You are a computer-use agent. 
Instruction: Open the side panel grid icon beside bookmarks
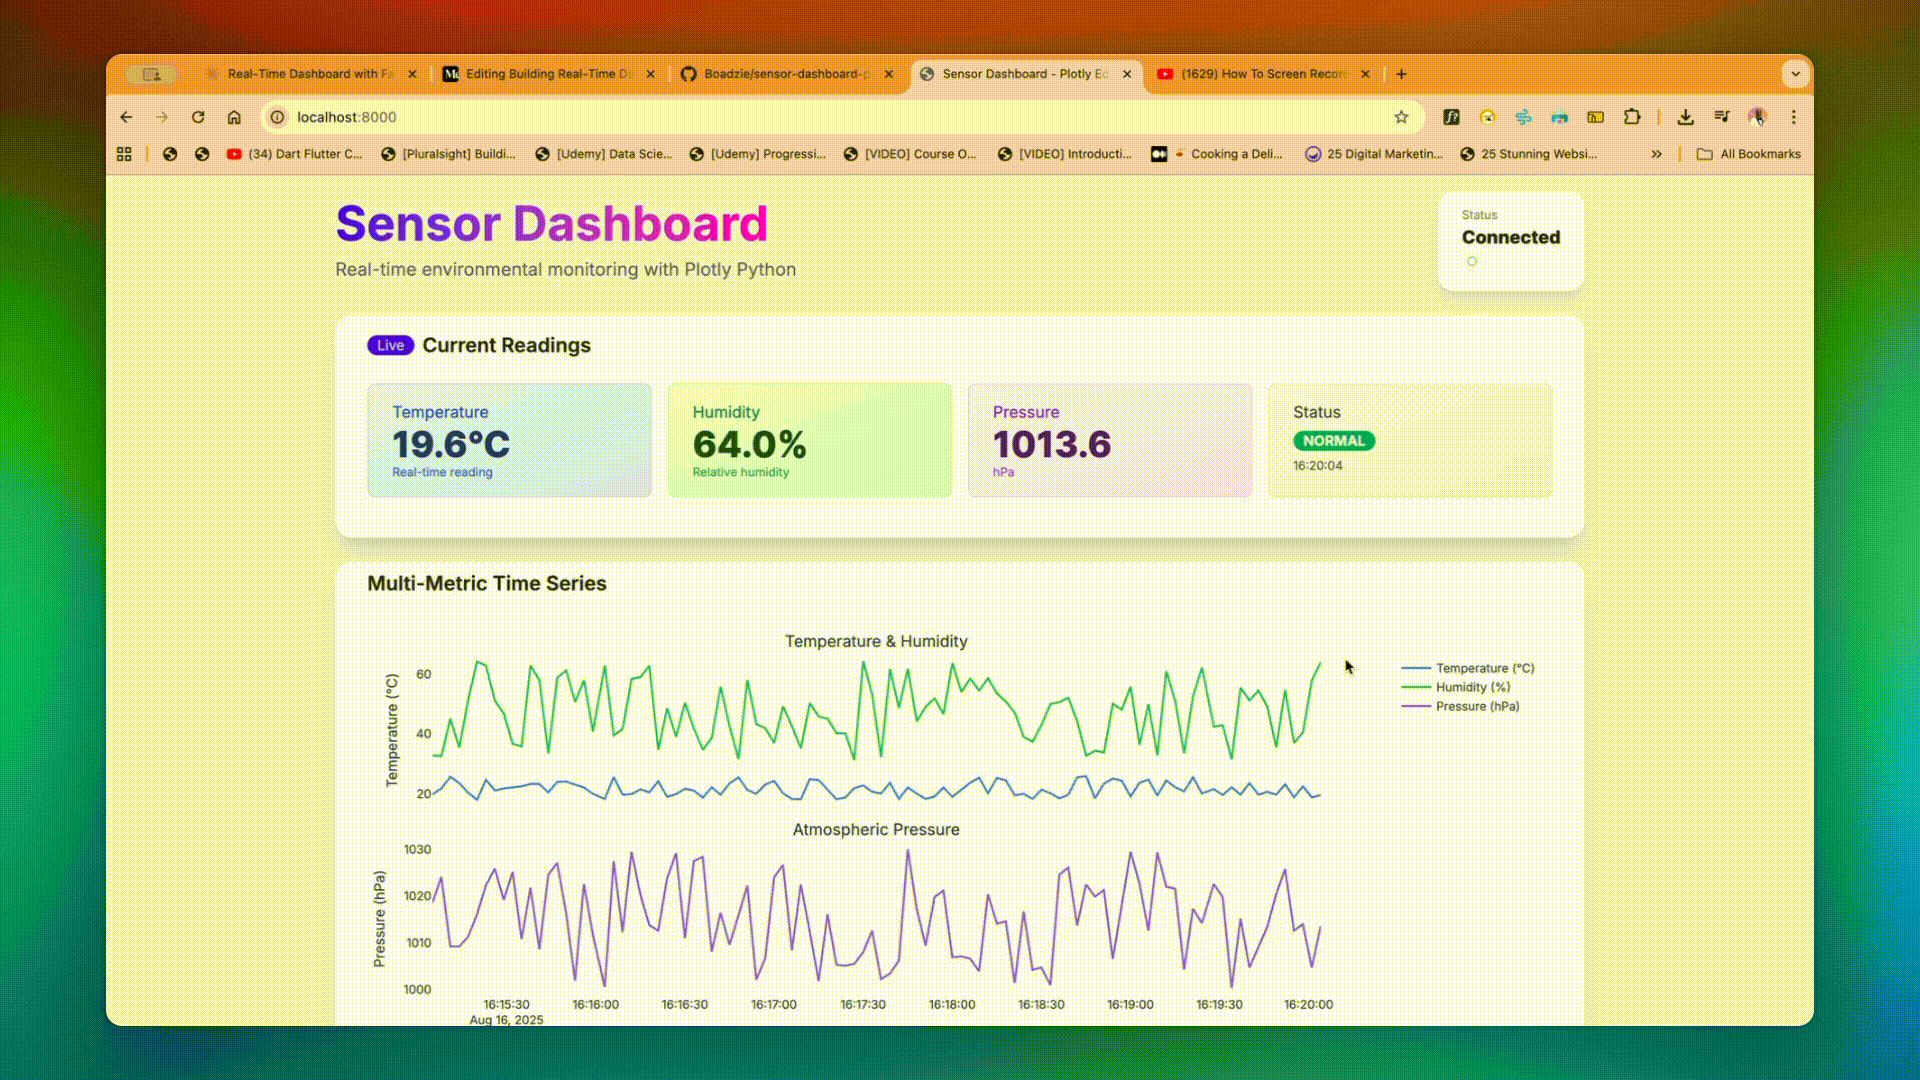124,153
